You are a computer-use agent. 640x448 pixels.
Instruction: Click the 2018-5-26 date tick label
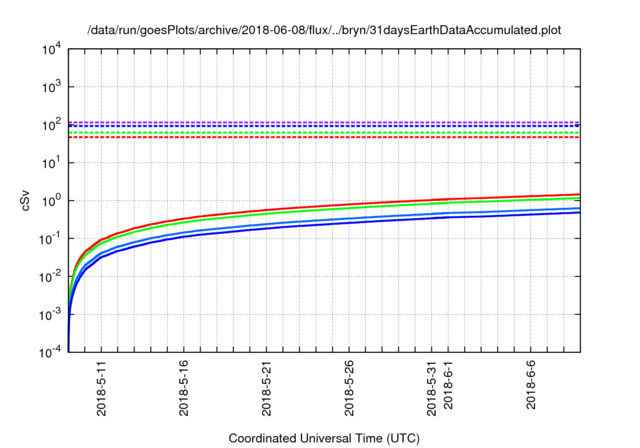(x=349, y=388)
